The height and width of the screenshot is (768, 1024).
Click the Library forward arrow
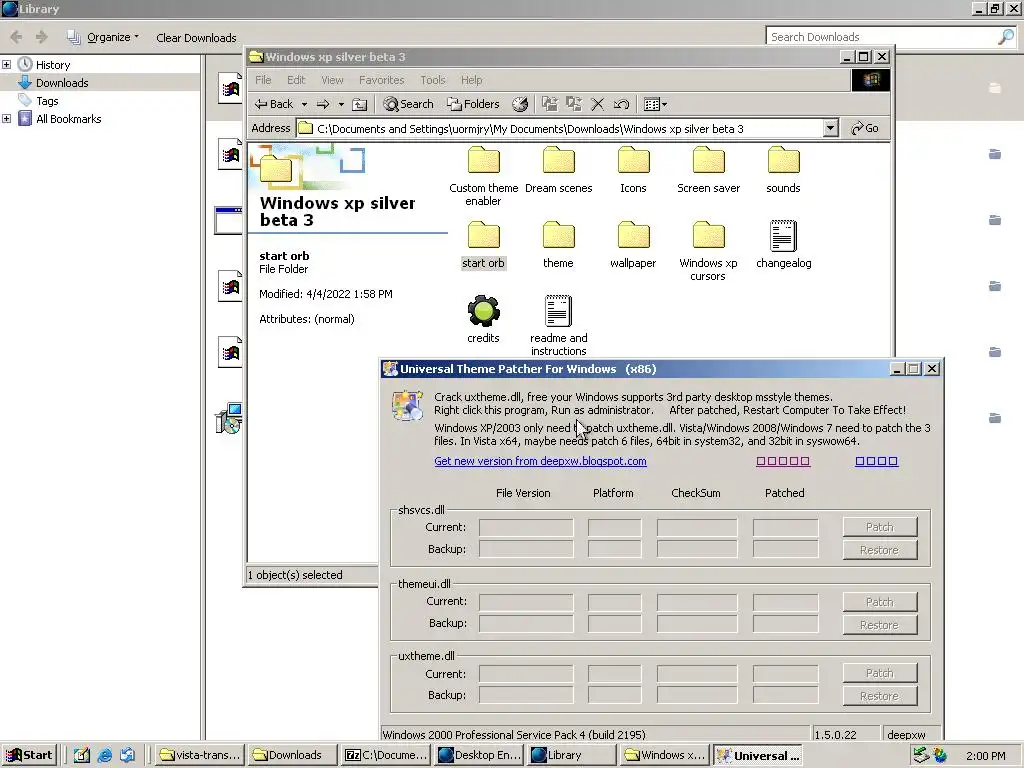pyautogui.click(x=41, y=37)
